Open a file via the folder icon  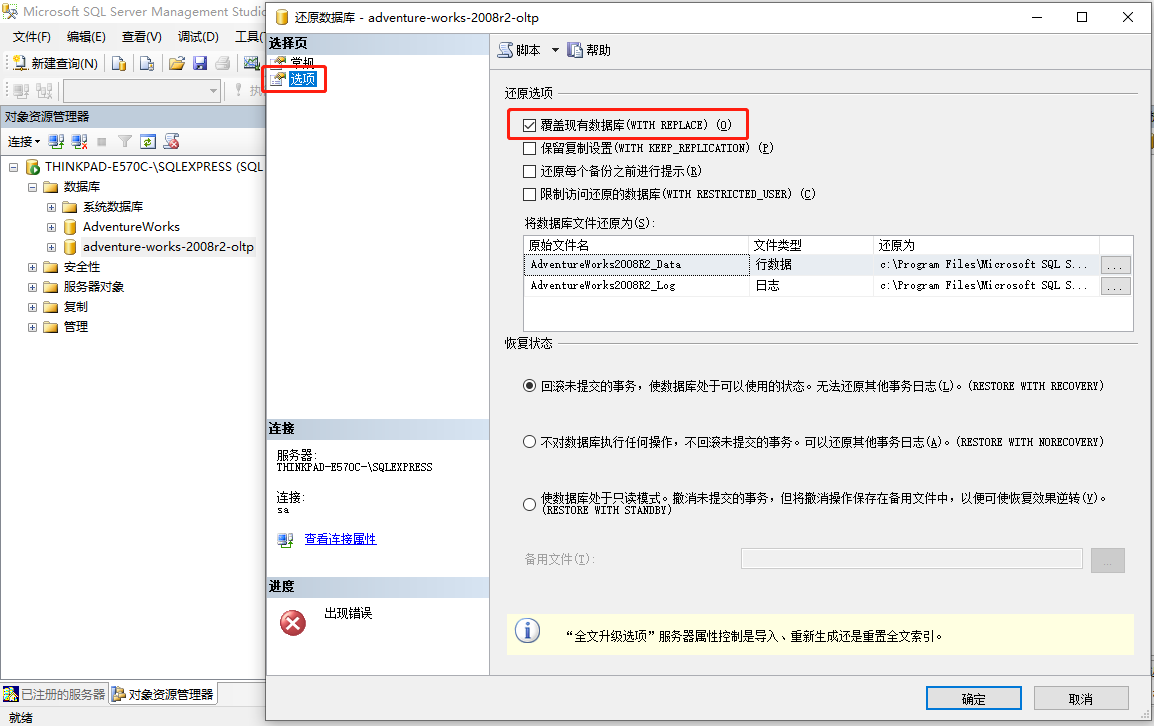point(177,63)
